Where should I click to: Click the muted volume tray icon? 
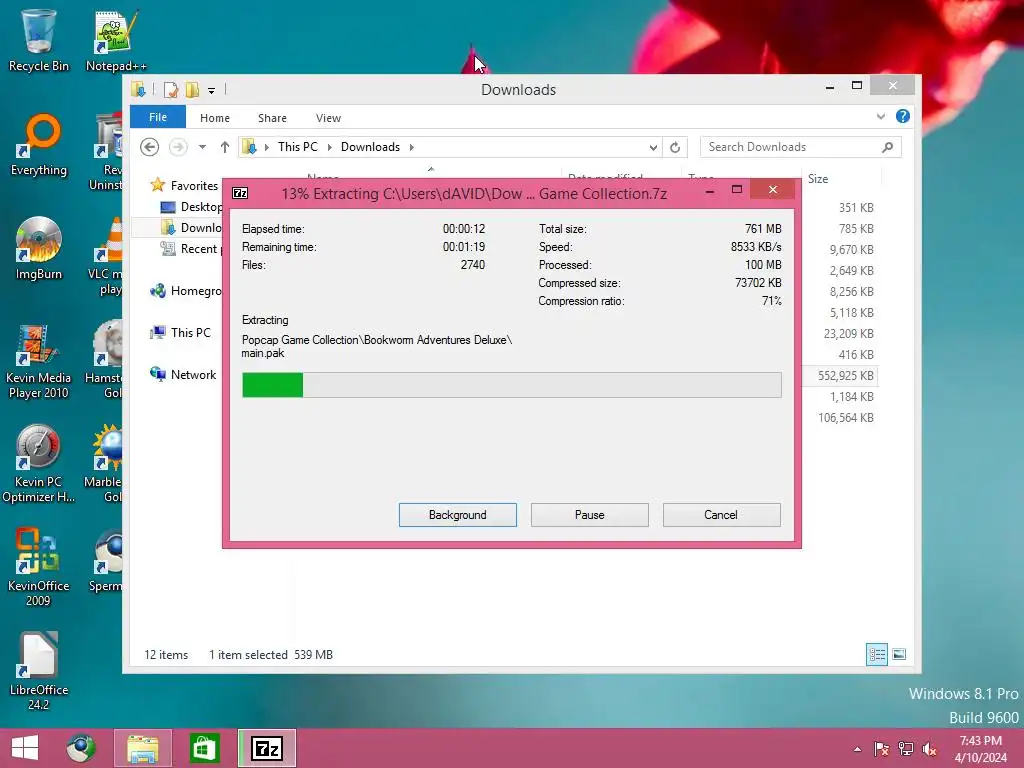[x=929, y=749]
